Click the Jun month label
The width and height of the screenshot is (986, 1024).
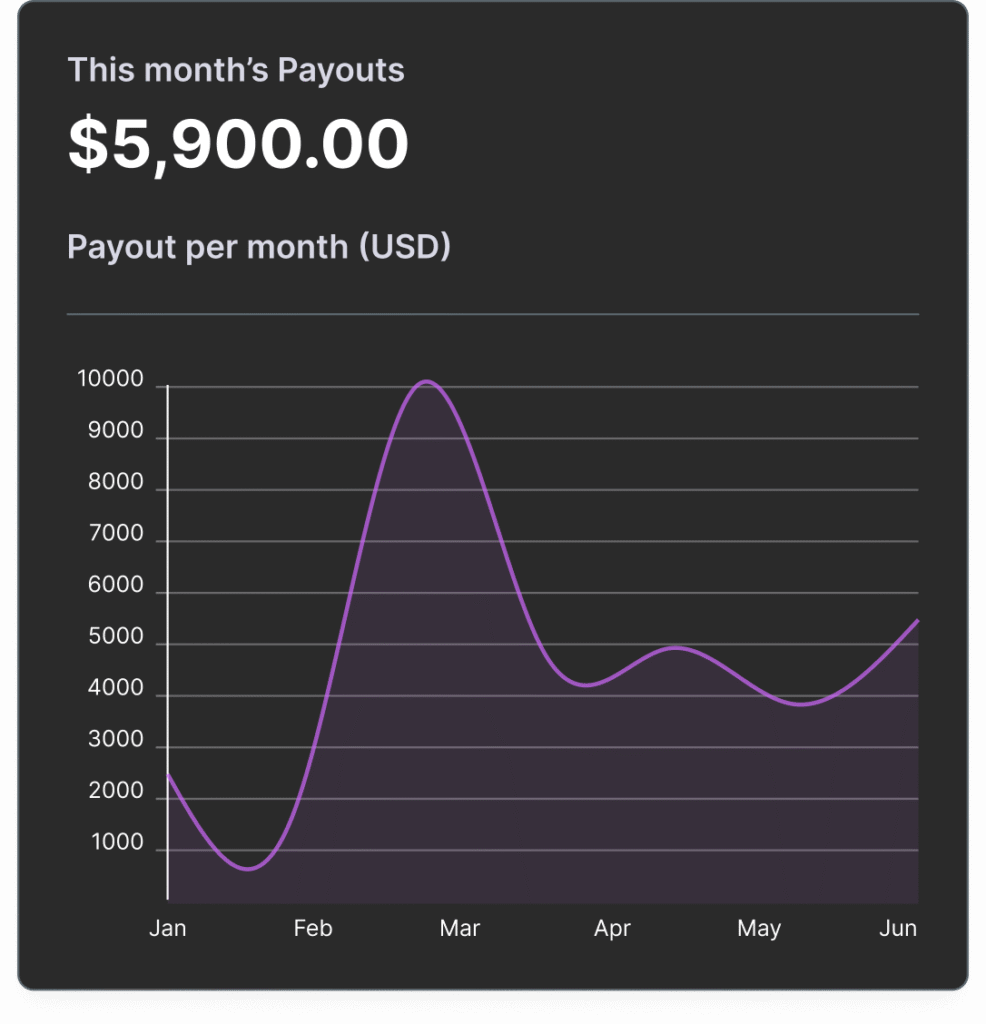[x=898, y=929]
